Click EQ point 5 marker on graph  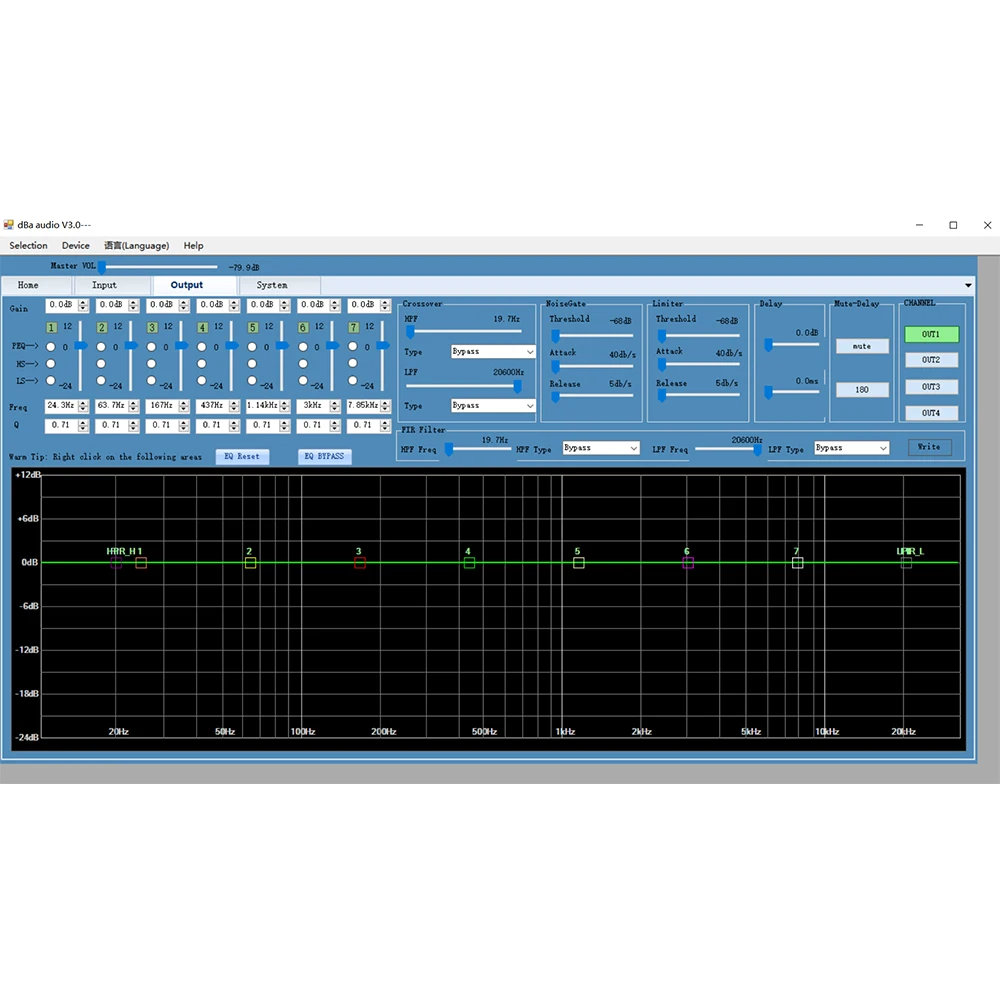click(578, 563)
